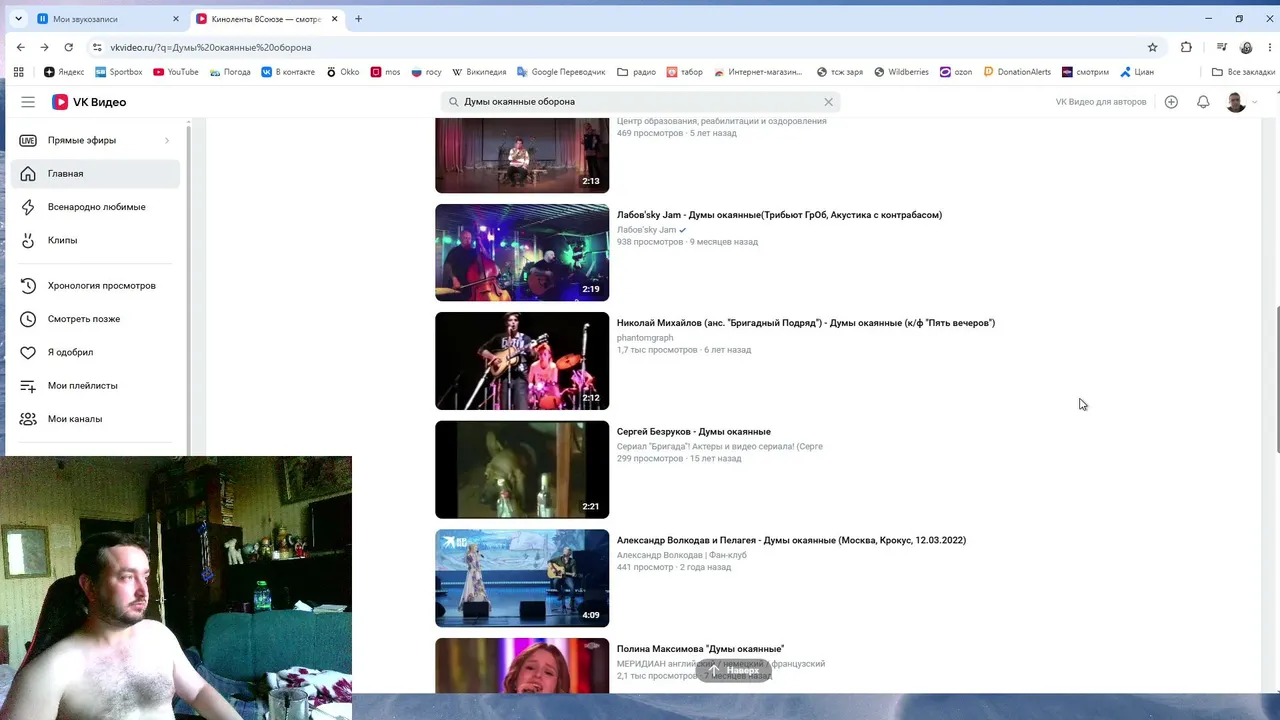Open VK Видео для авторов link
1280x720 pixels.
coord(1101,102)
